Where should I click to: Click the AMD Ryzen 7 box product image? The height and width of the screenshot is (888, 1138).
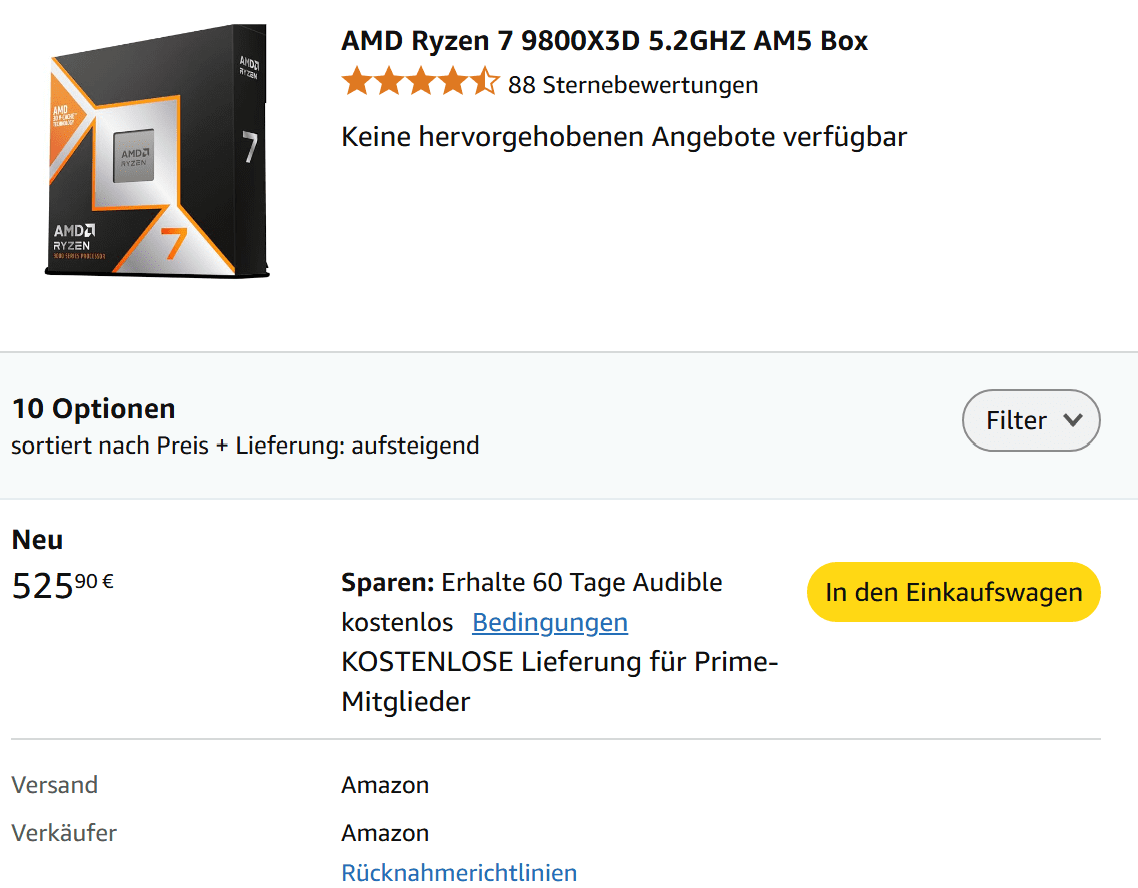tap(157, 151)
